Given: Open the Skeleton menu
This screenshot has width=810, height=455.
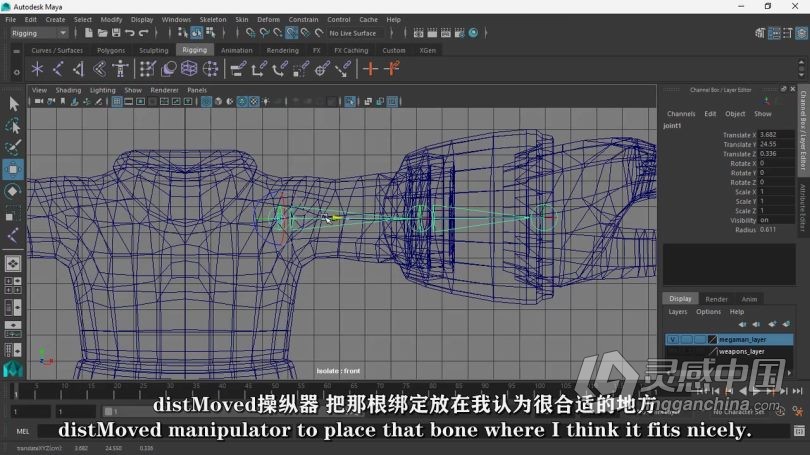Looking at the screenshot, I should 213,20.
